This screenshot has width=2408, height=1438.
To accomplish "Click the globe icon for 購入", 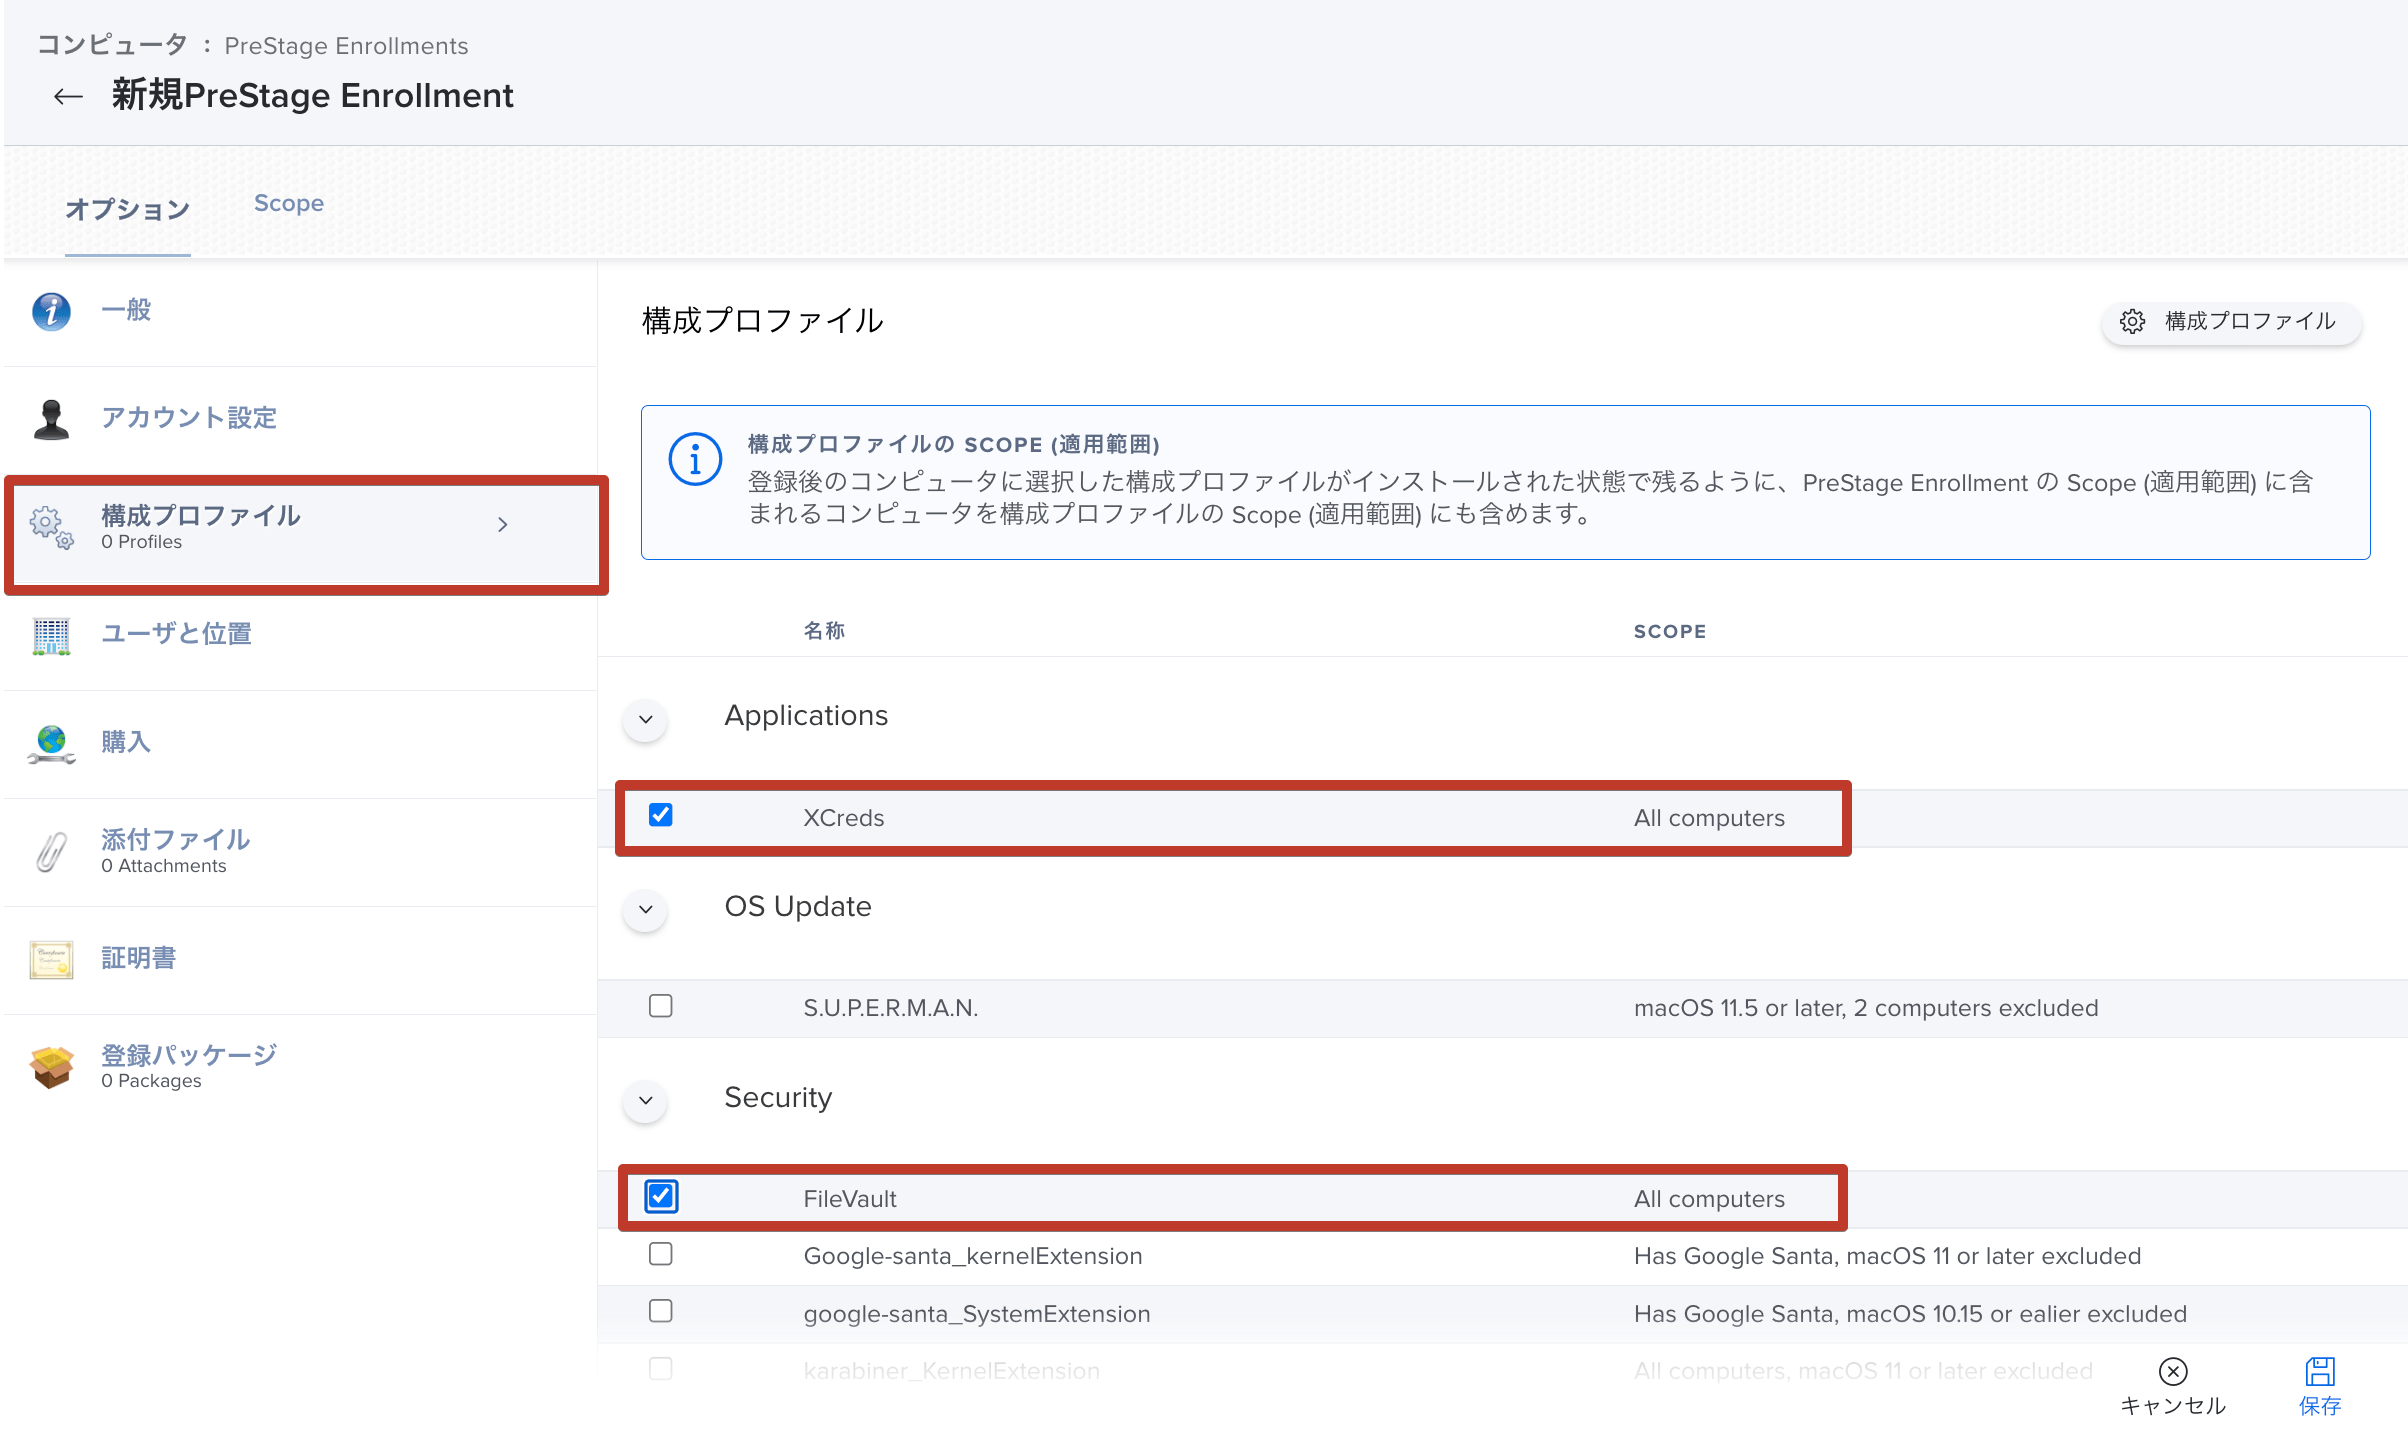I will click(51, 744).
